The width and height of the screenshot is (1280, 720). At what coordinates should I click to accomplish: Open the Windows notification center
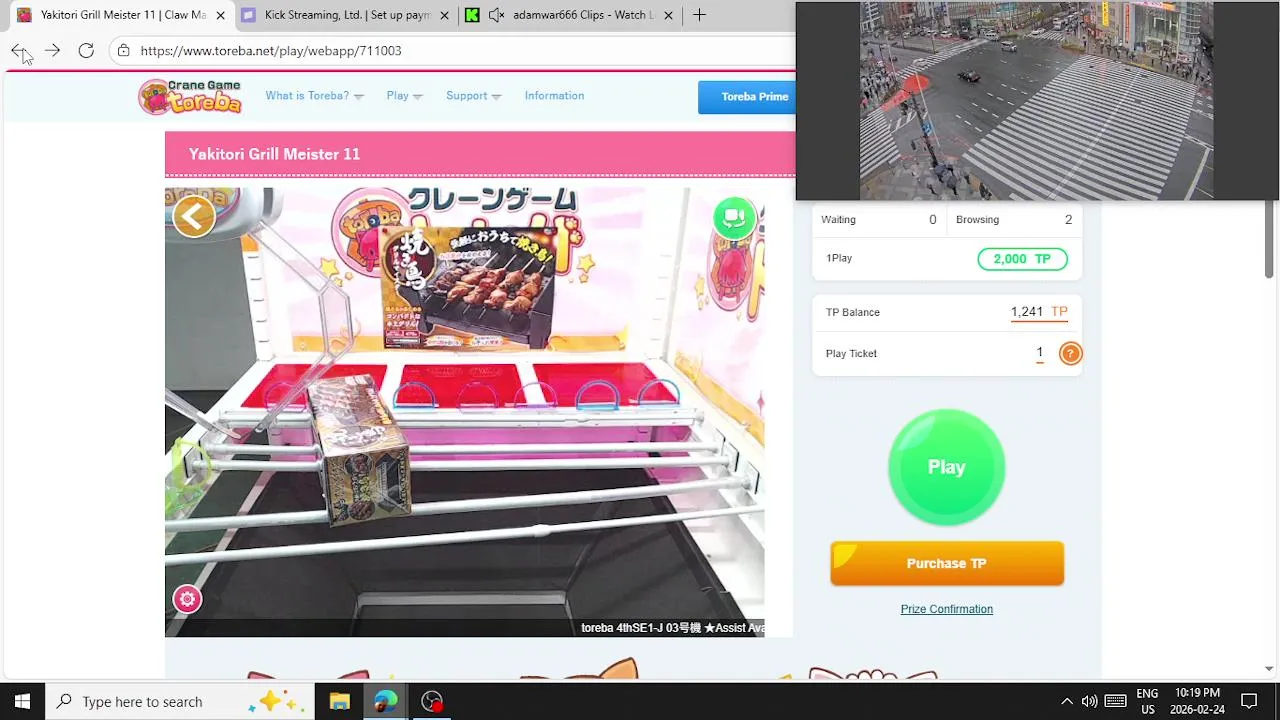pyautogui.click(x=1249, y=701)
